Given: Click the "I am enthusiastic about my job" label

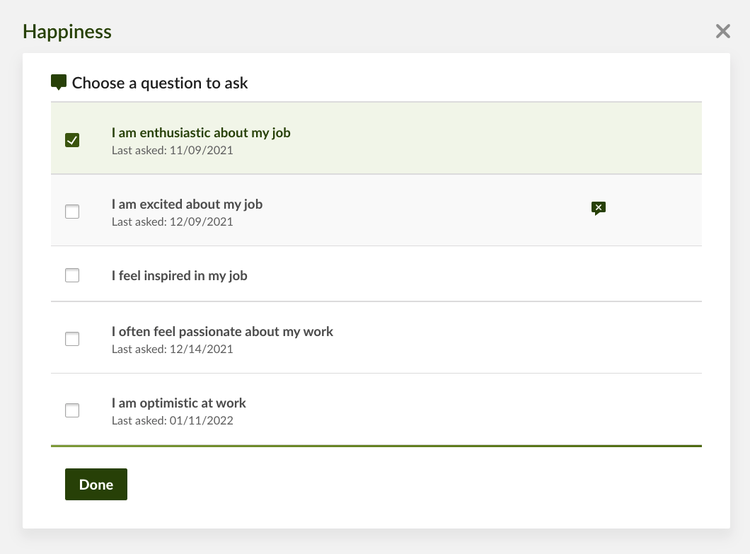Looking at the screenshot, I should click(201, 133).
